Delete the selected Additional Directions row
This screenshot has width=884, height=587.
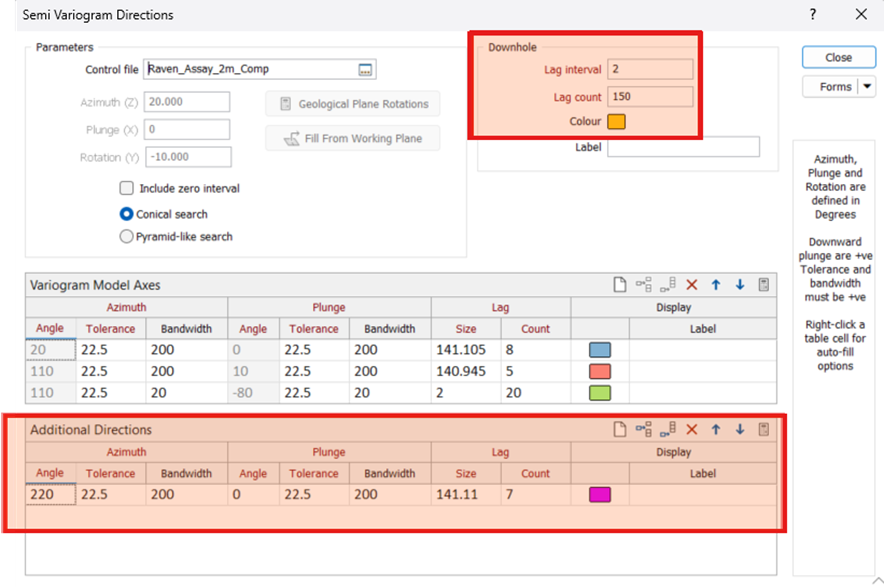(691, 429)
